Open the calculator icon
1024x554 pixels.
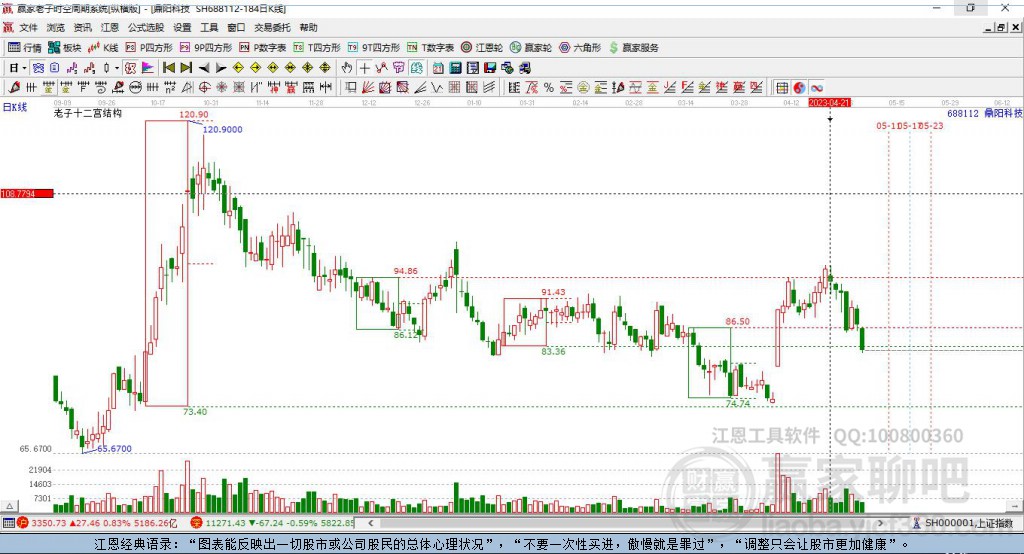click(455, 68)
